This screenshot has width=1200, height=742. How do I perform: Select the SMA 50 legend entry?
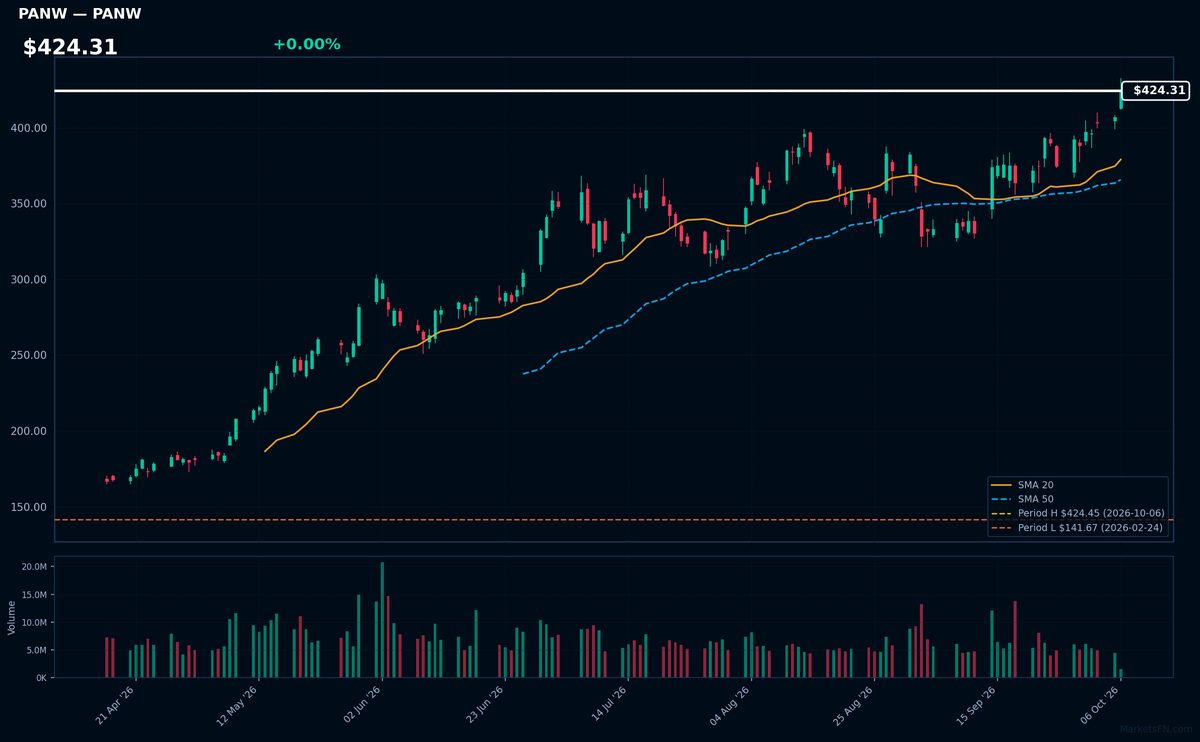pyautogui.click(x=1020, y=498)
